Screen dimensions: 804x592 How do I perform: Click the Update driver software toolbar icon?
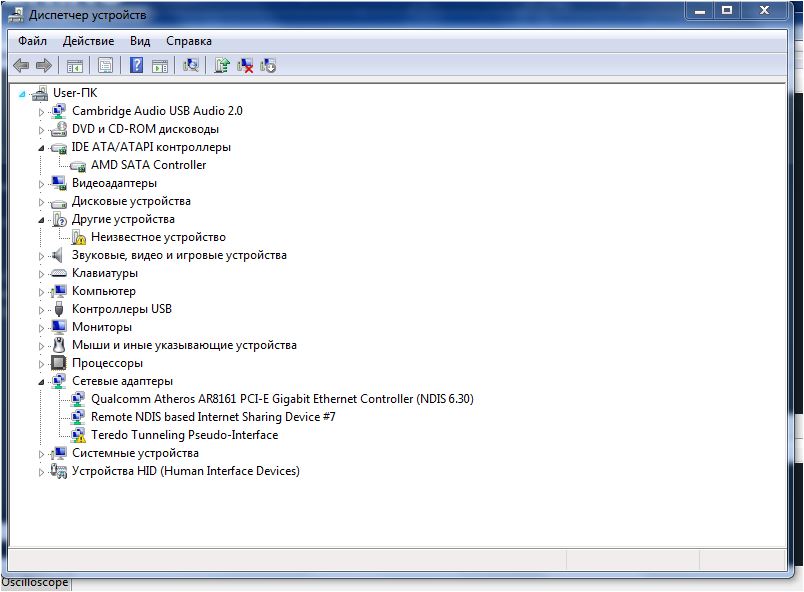pos(222,66)
